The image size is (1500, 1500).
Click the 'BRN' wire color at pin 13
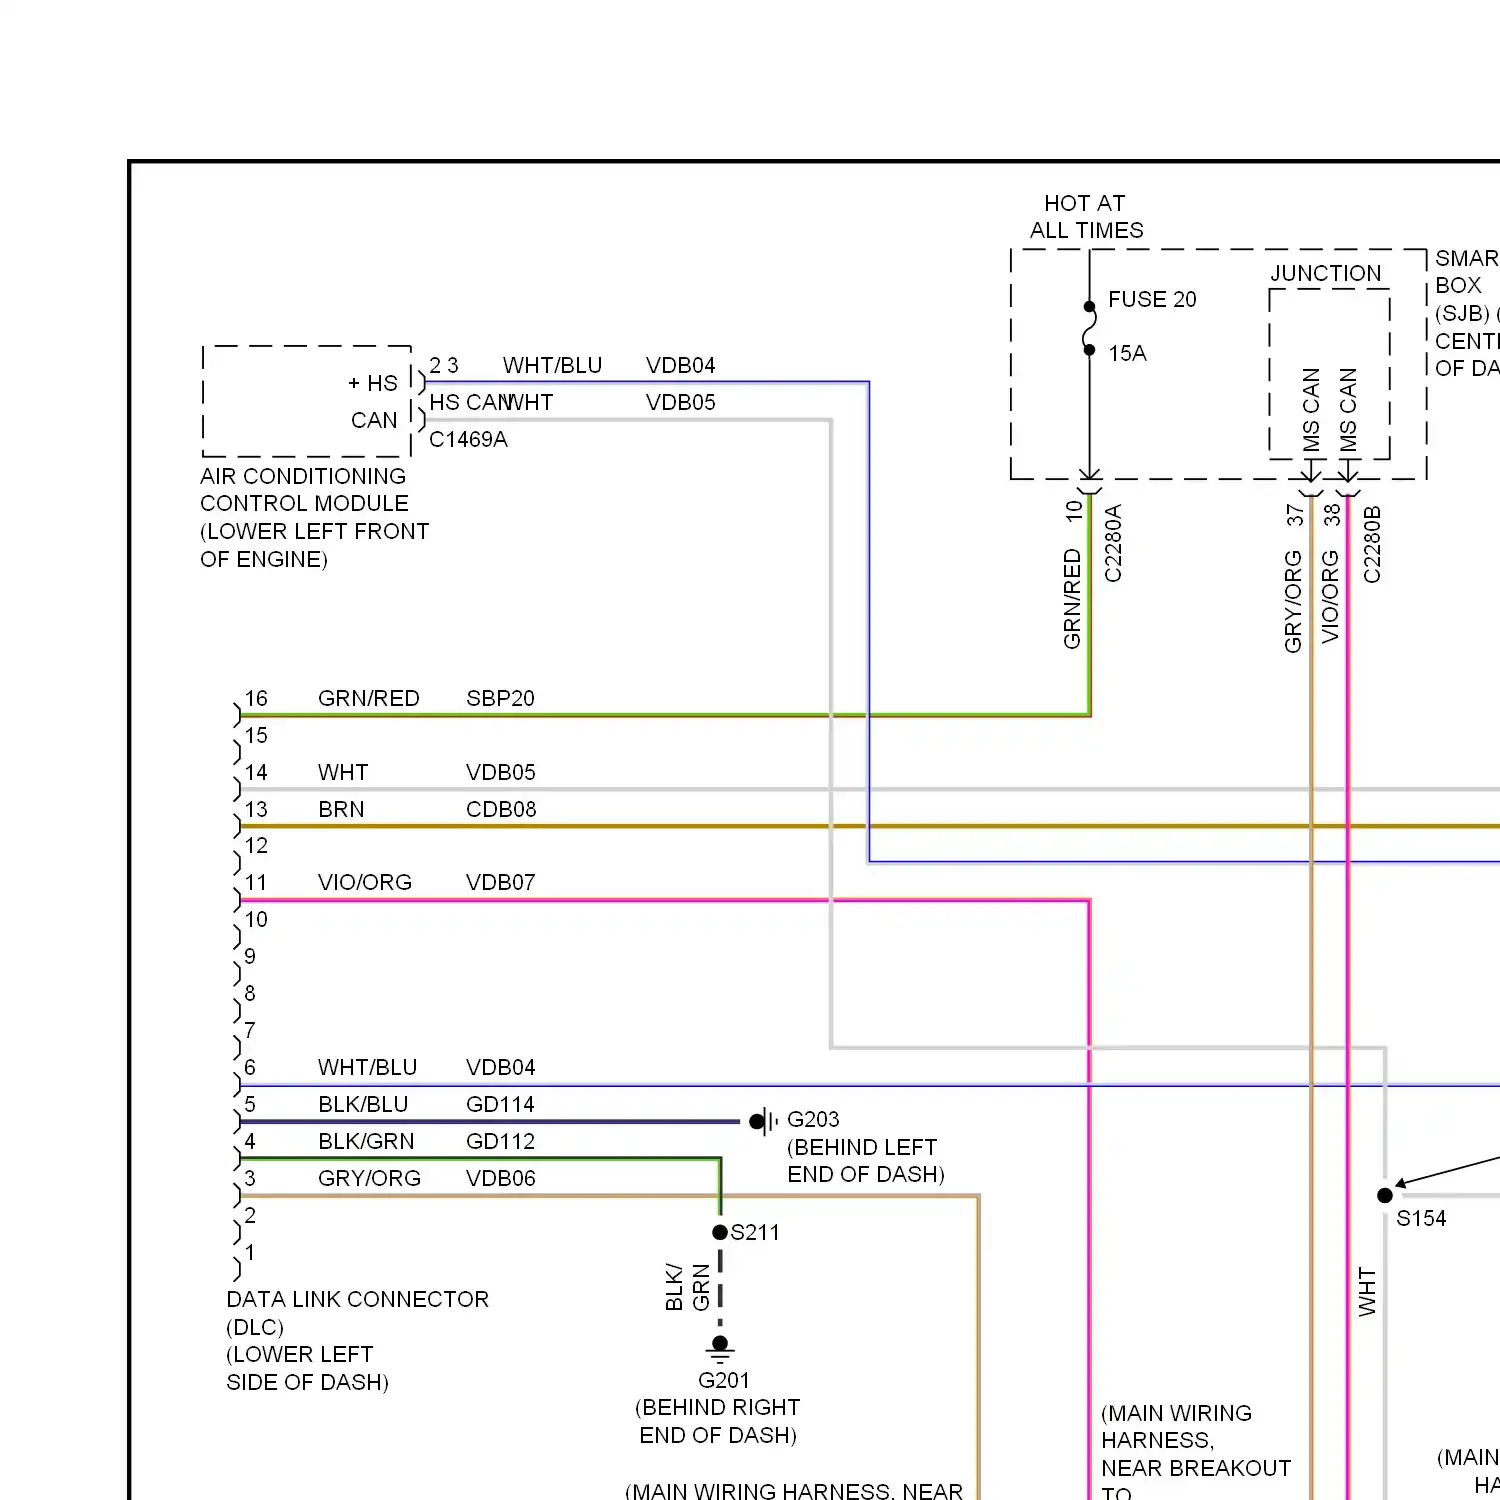pos(341,809)
